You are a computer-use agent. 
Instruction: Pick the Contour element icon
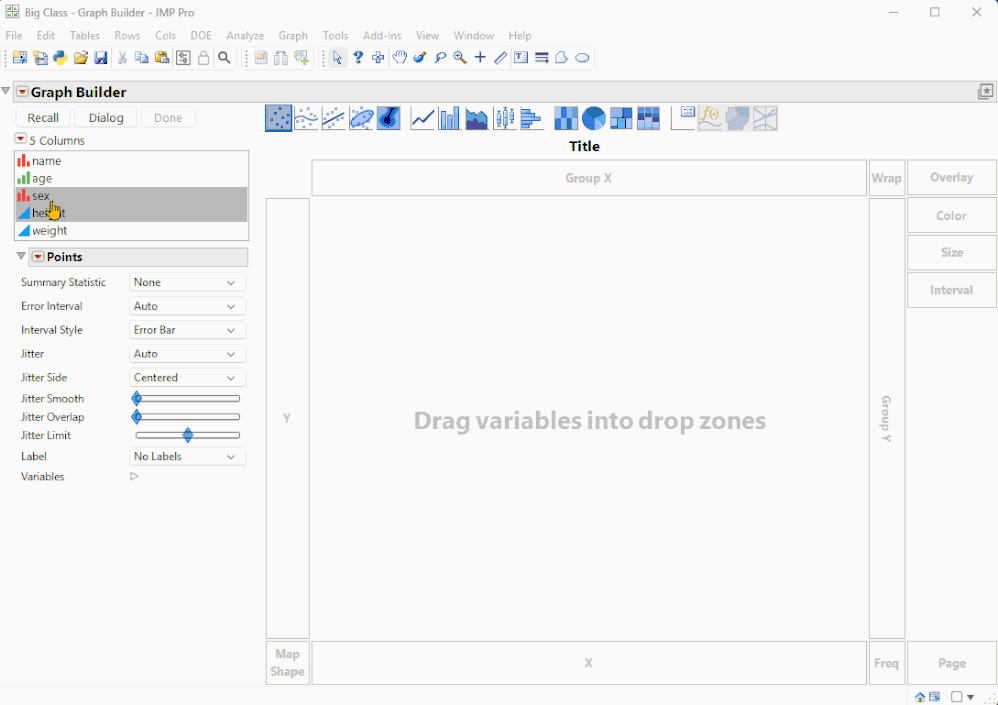pyautogui.click(x=389, y=118)
